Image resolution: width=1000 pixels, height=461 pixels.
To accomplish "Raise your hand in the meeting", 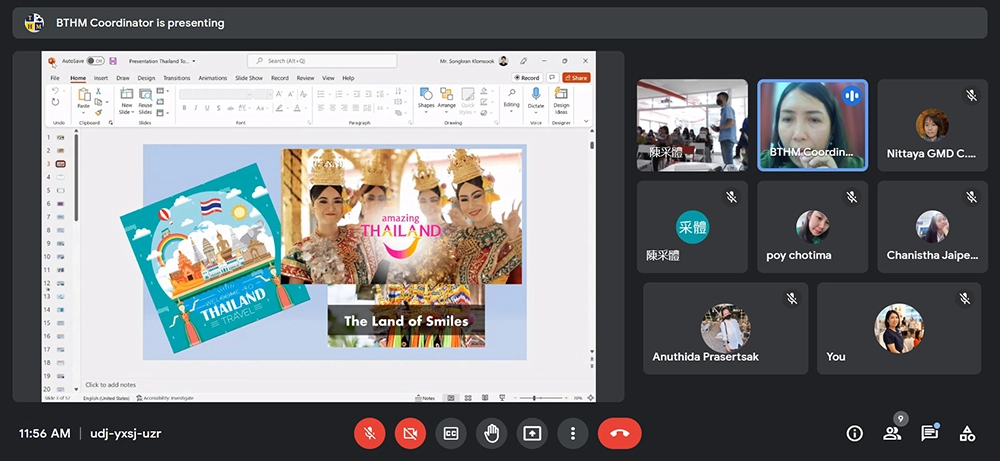I will click(x=491, y=434).
